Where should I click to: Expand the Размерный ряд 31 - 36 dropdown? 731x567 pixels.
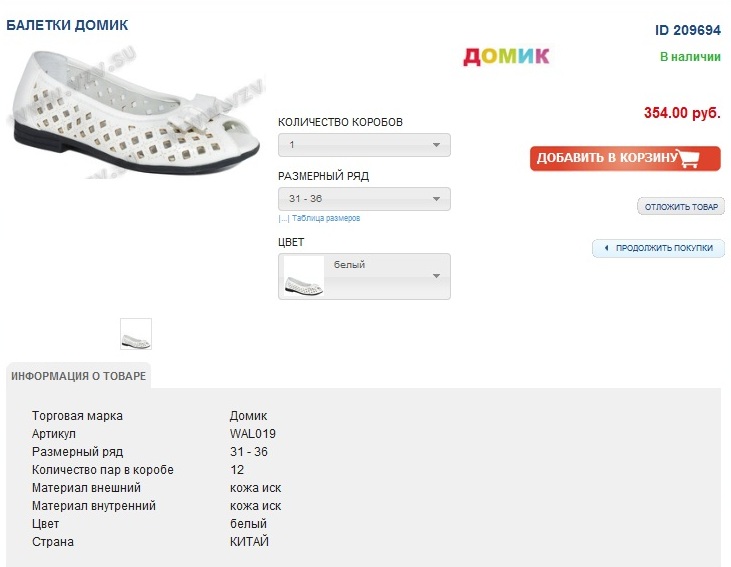[364, 199]
